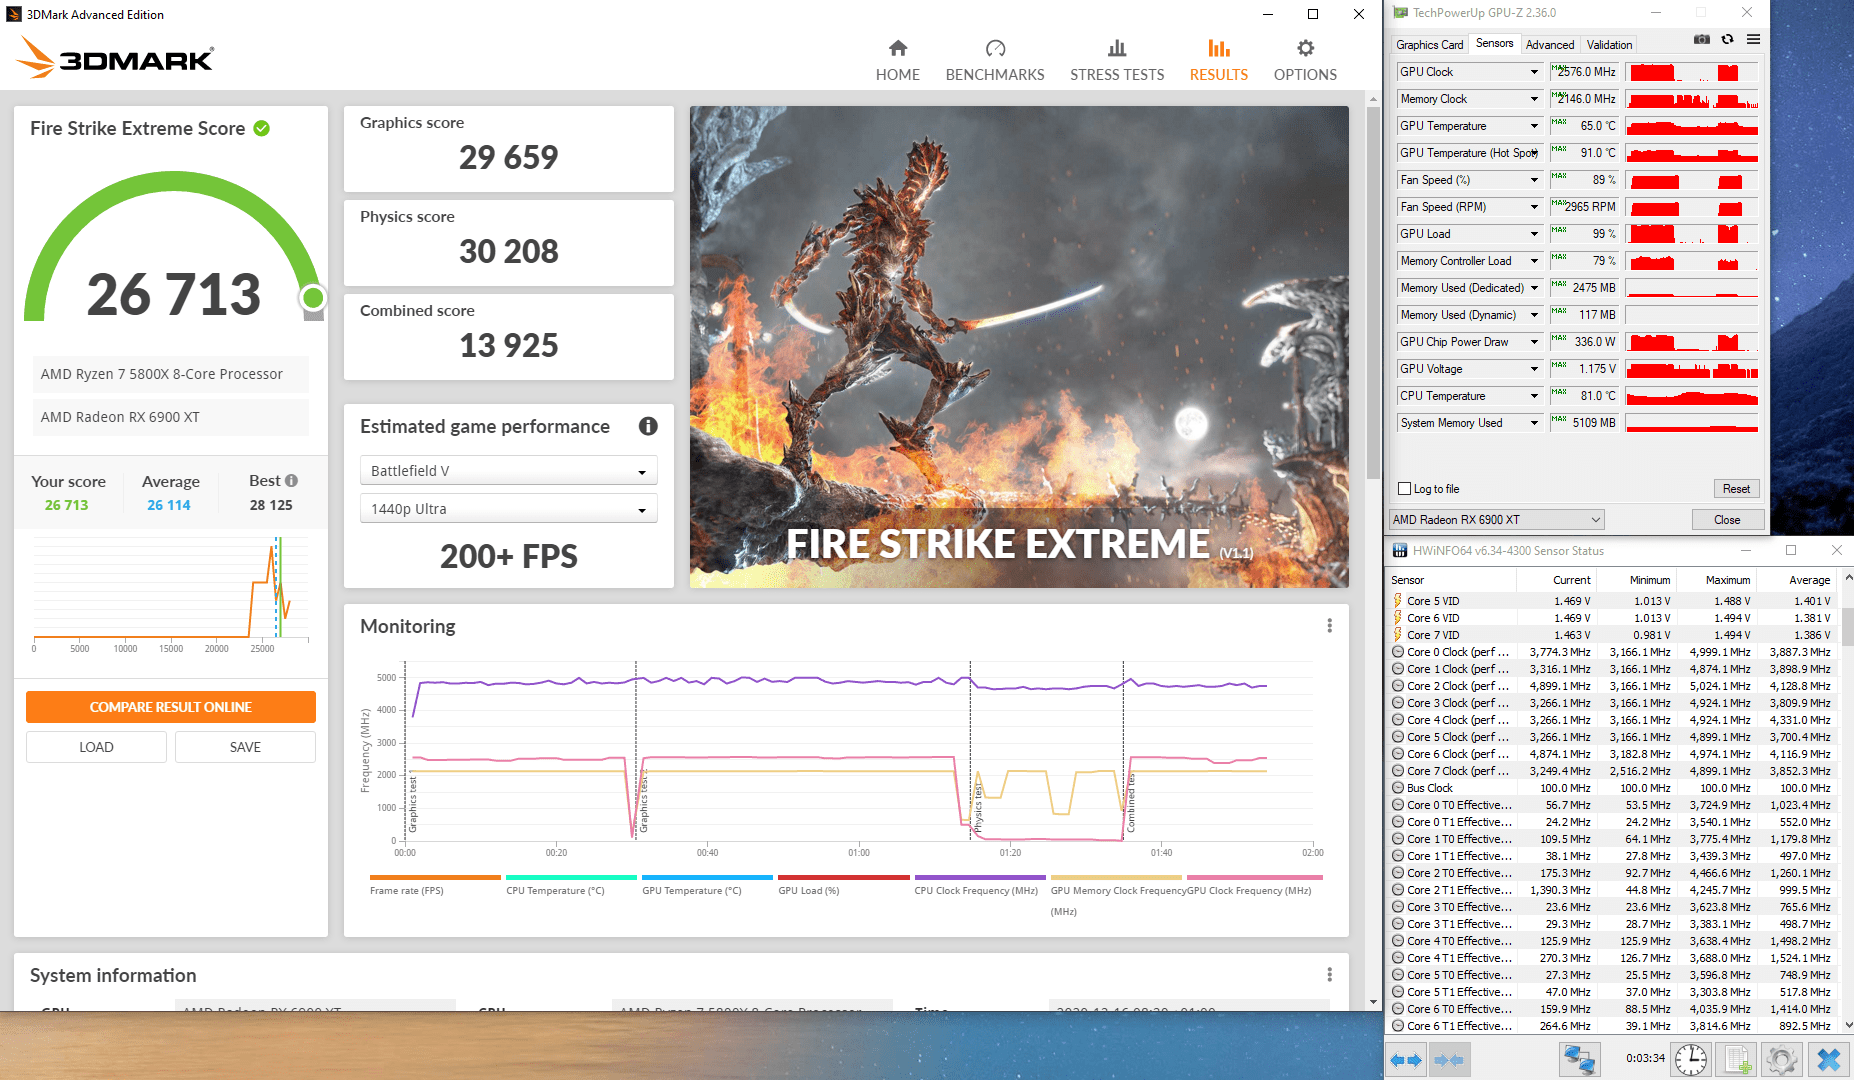Open the System information three-dot menu
This screenshot has width=1854, height=1080.
tap(1329, 975)
